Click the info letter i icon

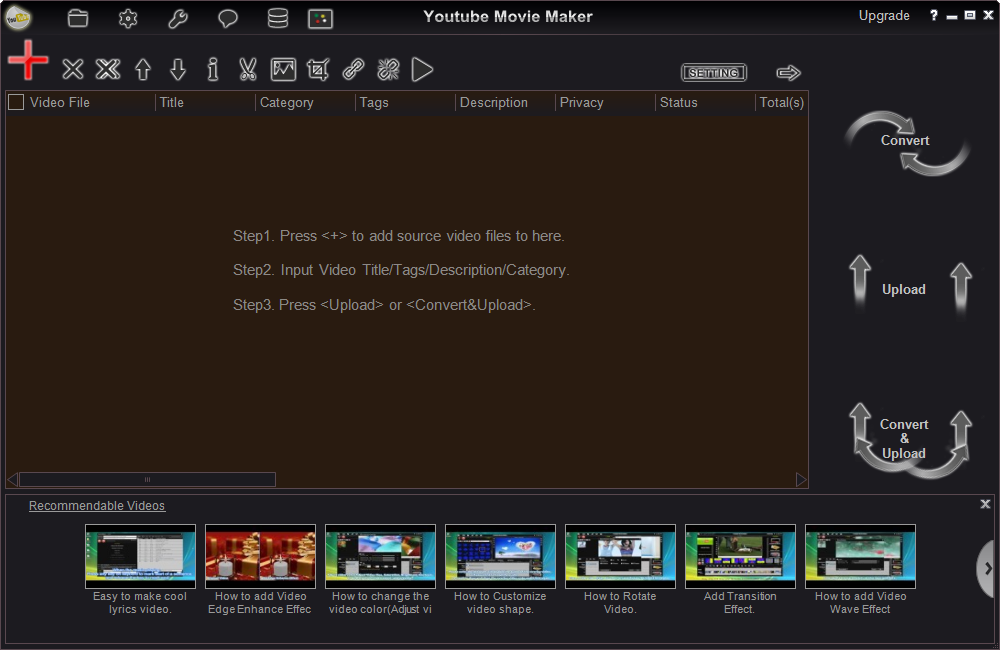click(212, 69)
